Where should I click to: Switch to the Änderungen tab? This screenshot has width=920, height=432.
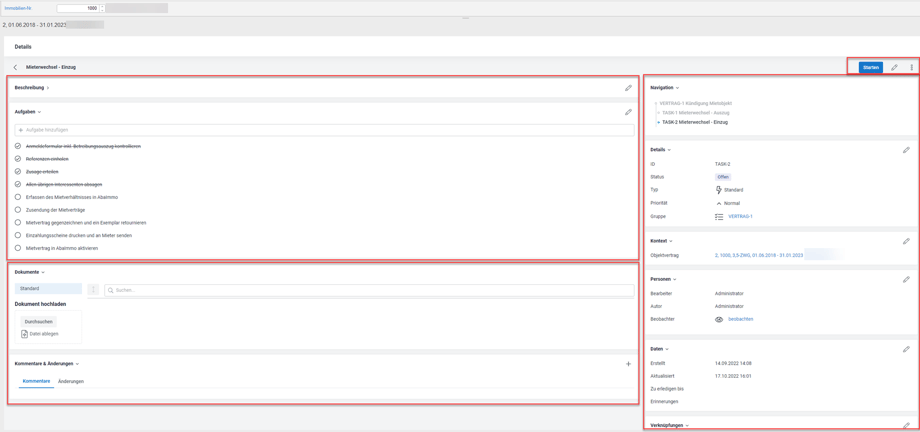pyautogui.click(x=71, y=381)
